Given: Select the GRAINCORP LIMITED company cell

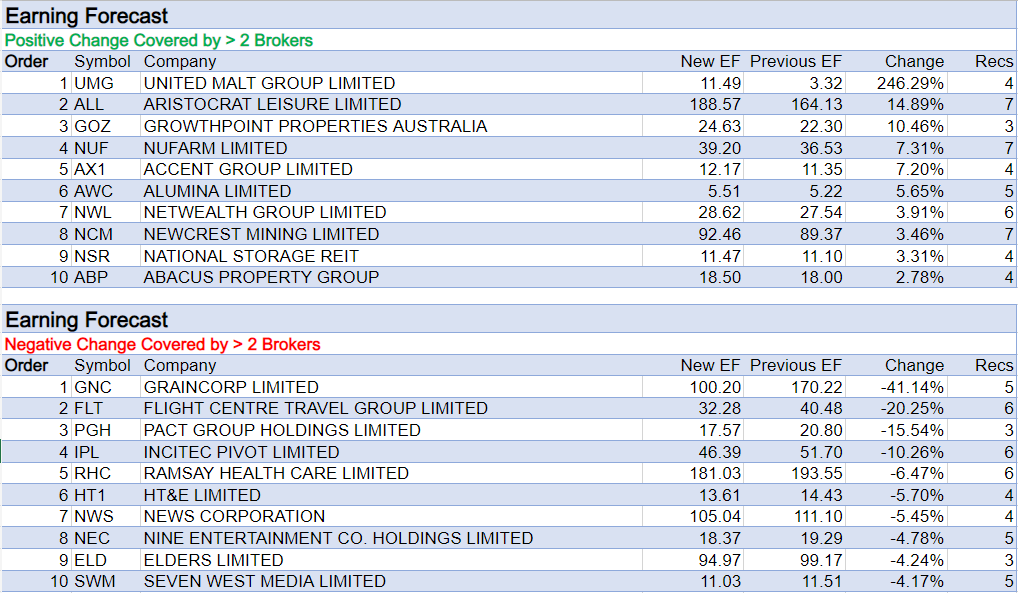Looking at the screenshot, I should pos(231,387).
